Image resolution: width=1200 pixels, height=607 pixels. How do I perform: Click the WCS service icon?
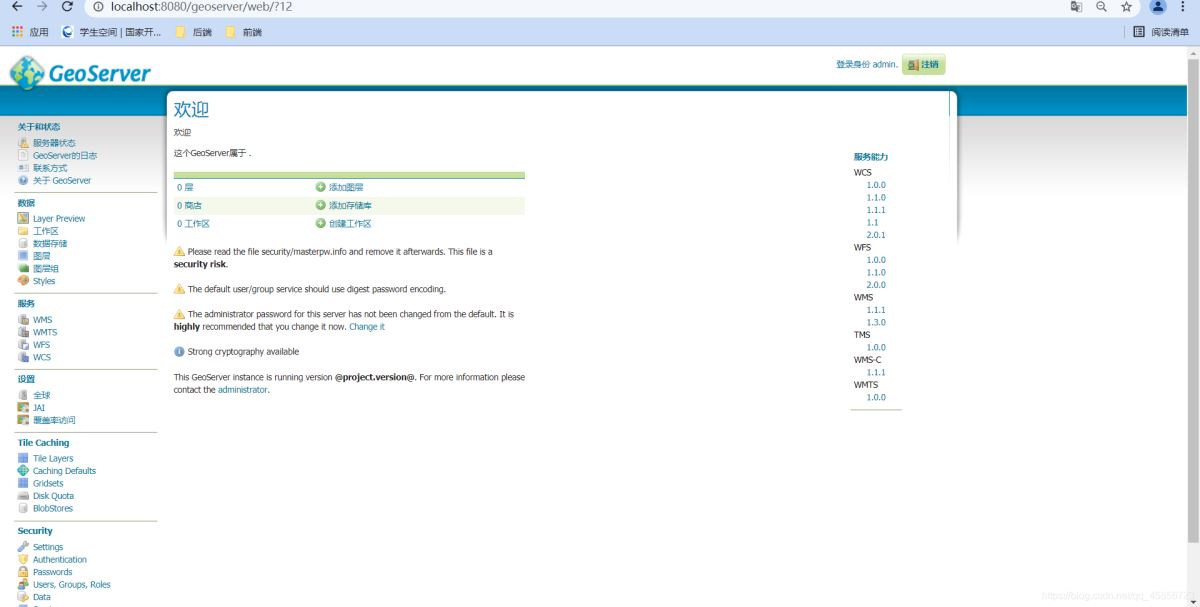23,357
